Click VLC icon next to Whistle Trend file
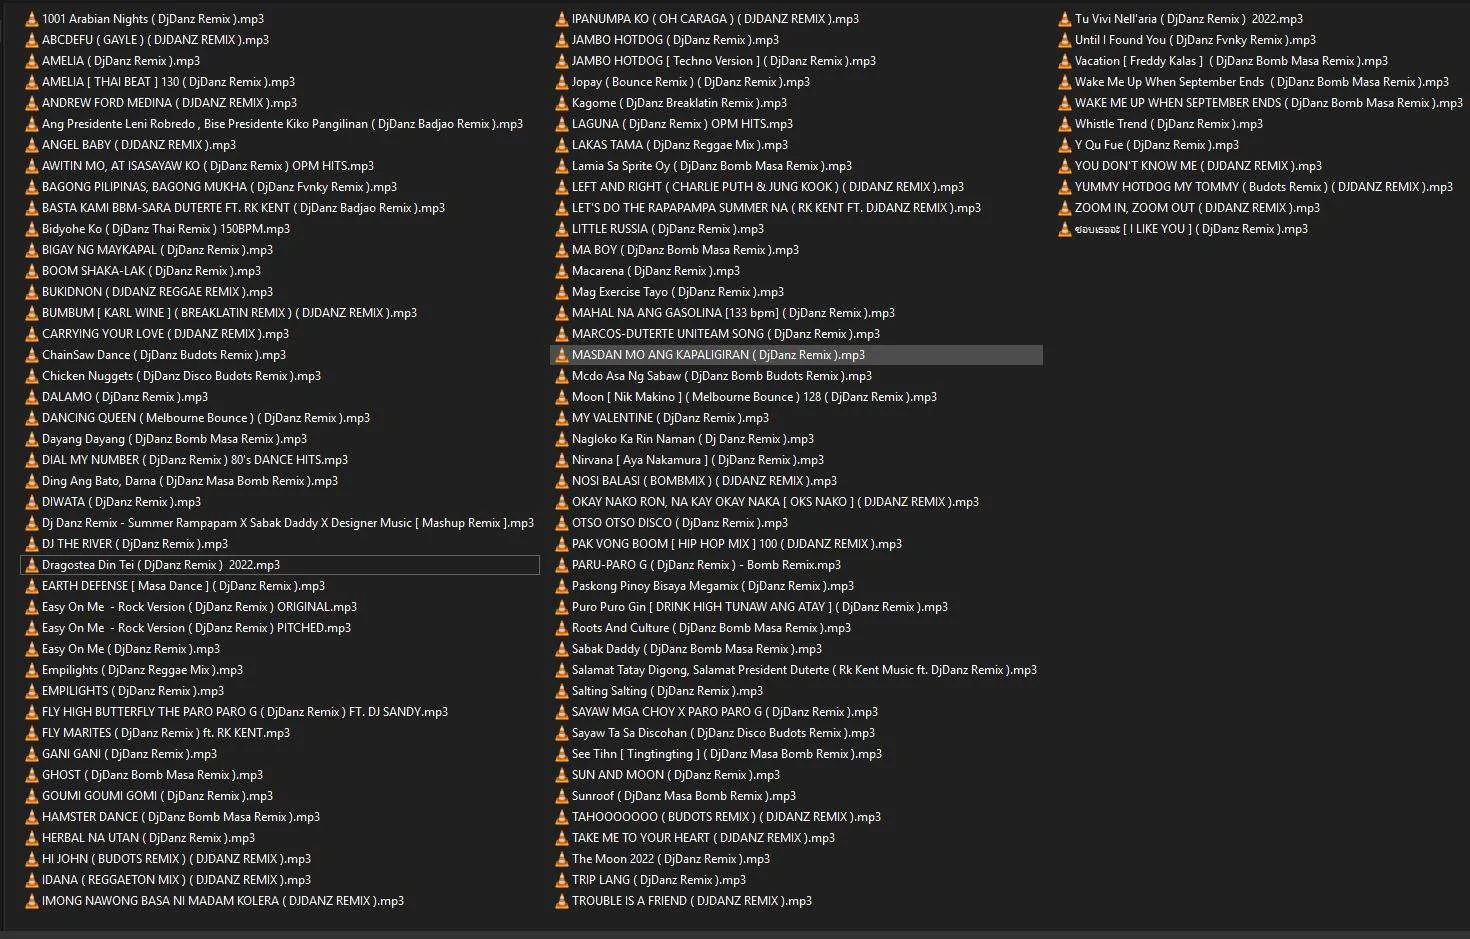1470x939 pixels. pyautogui.click(x=1065, y=124)
